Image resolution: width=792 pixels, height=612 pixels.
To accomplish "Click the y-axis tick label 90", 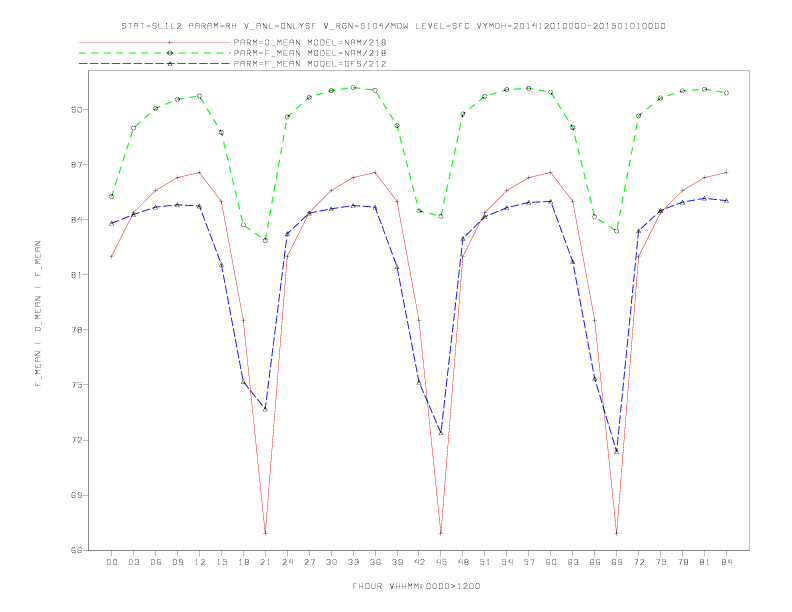I will pyautogui.click(x=75, y=110).
